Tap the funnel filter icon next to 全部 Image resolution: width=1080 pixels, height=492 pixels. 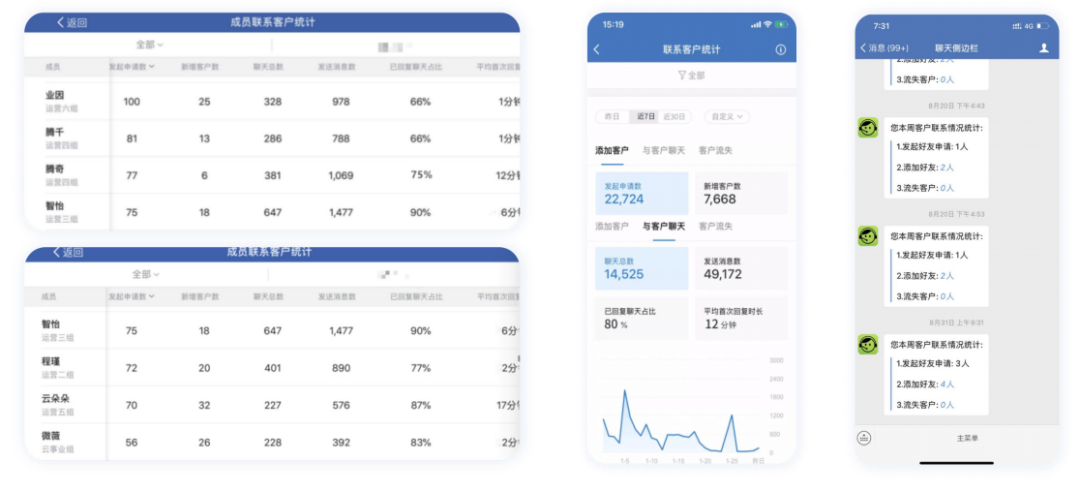pyautogui.click(x=682, y=75)
